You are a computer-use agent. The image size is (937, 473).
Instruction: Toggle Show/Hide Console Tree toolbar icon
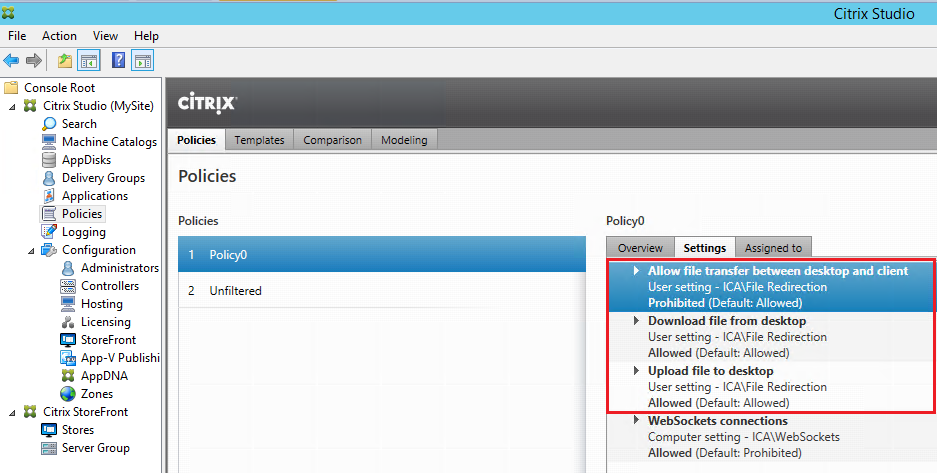tap(89, 60)
